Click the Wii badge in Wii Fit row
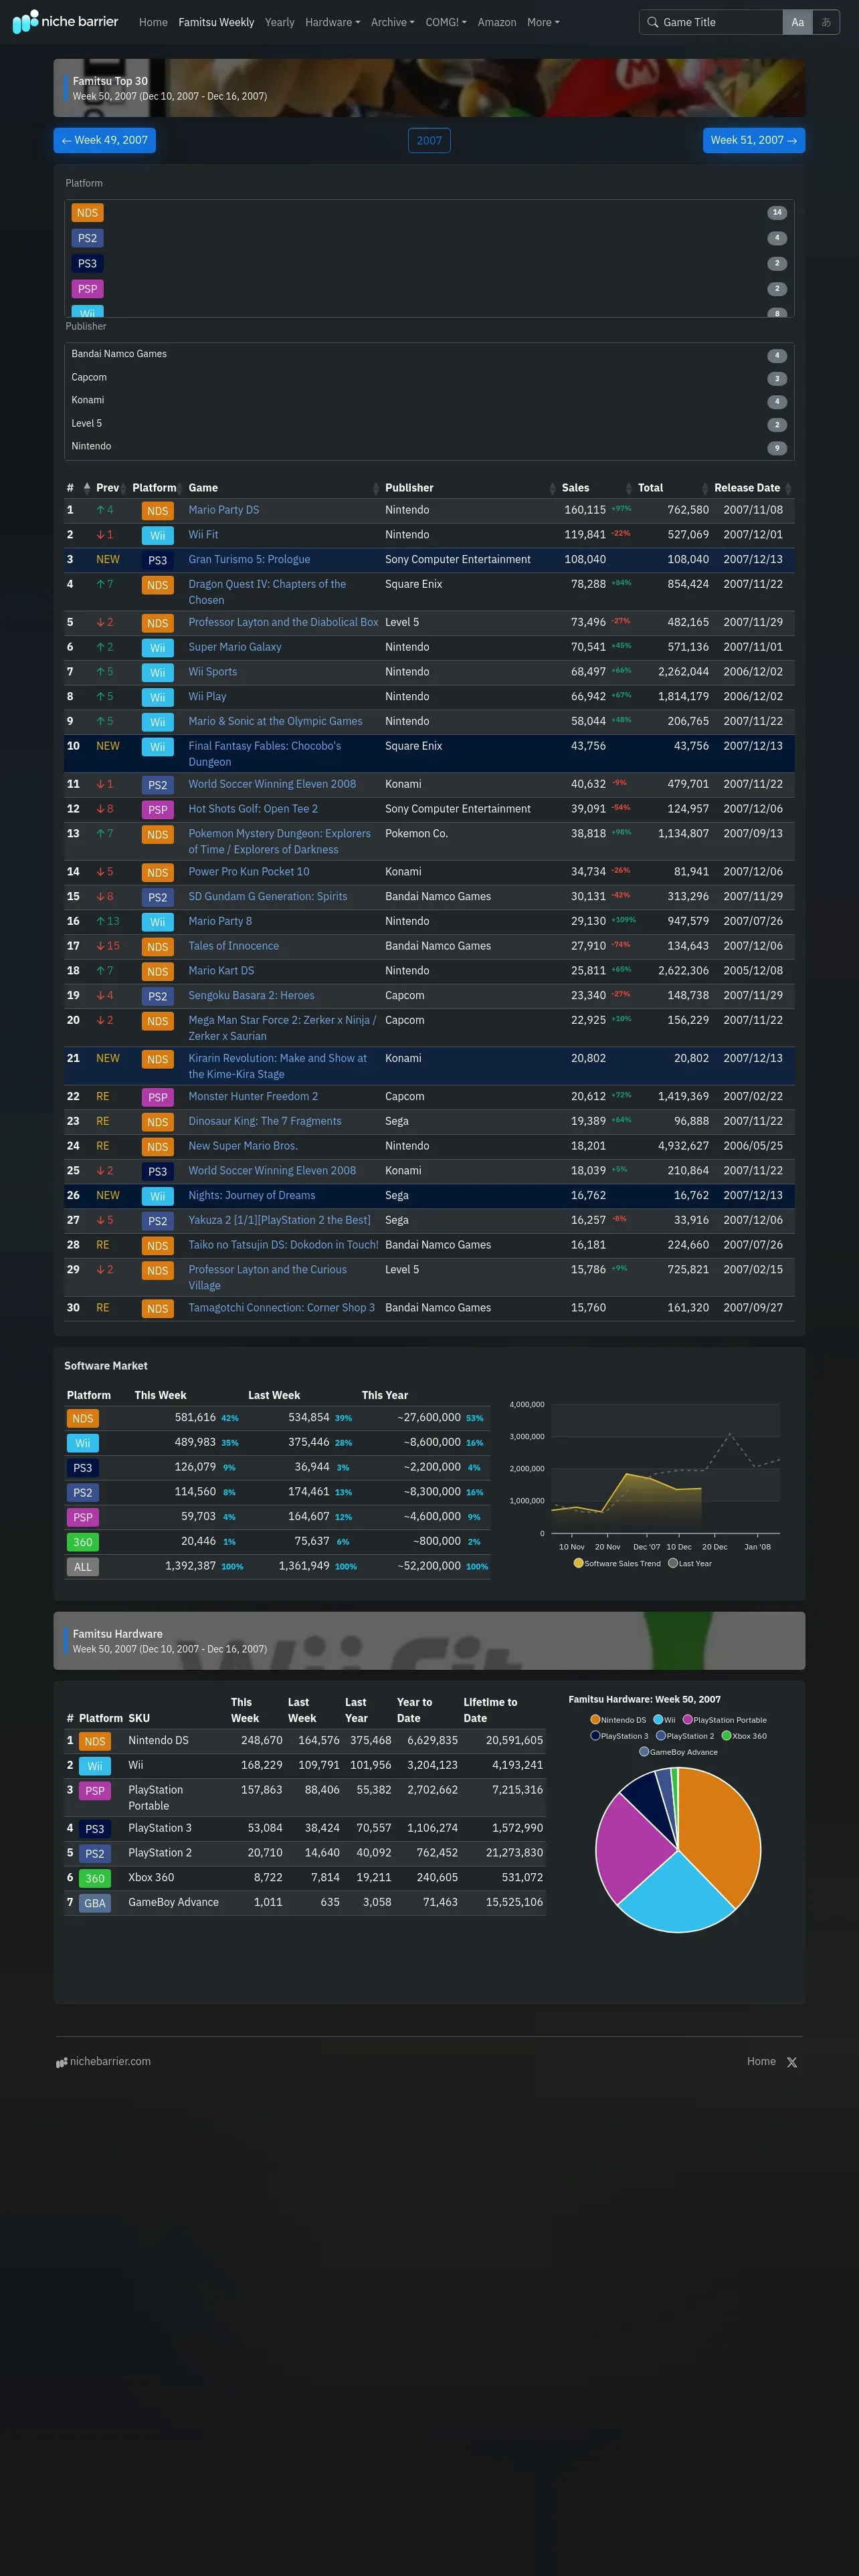The image size is (859, 2576). [158, 536]
